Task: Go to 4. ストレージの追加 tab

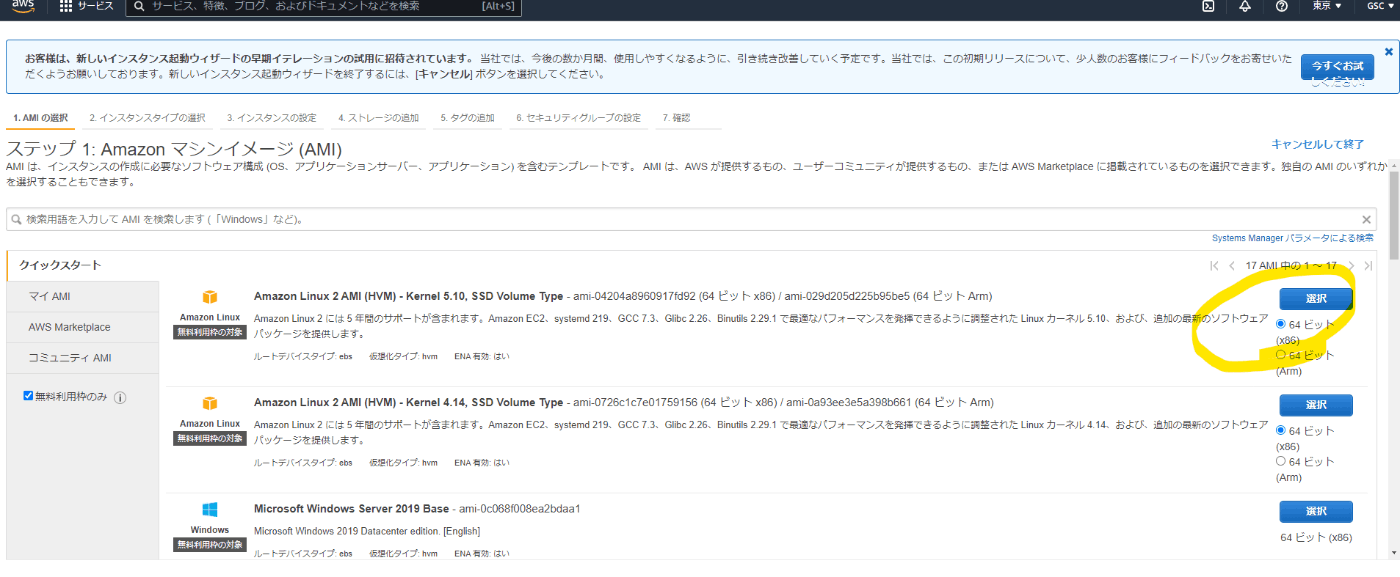Action: click(x=378, y=118)
